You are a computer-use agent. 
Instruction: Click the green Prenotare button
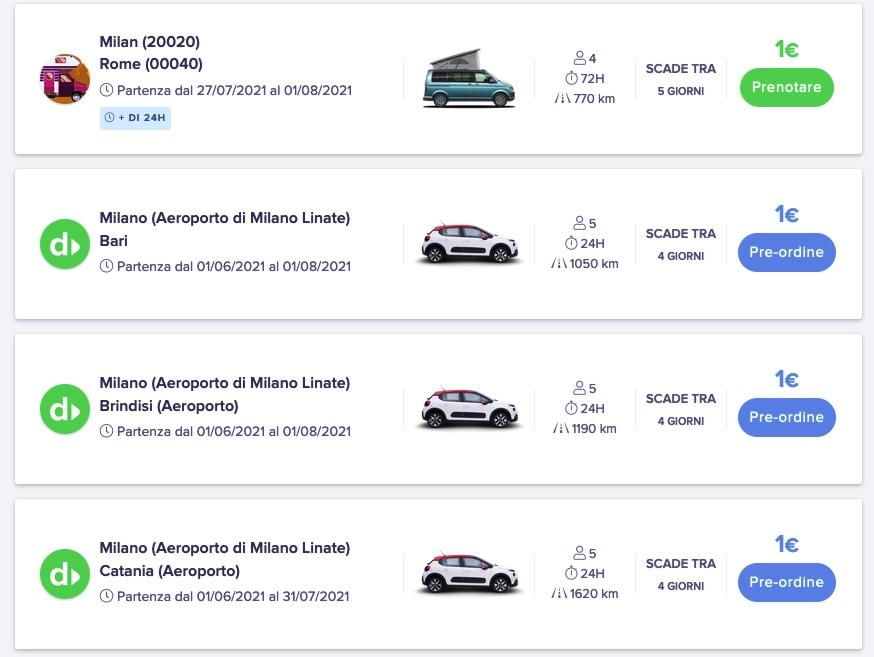click(786, 87)
